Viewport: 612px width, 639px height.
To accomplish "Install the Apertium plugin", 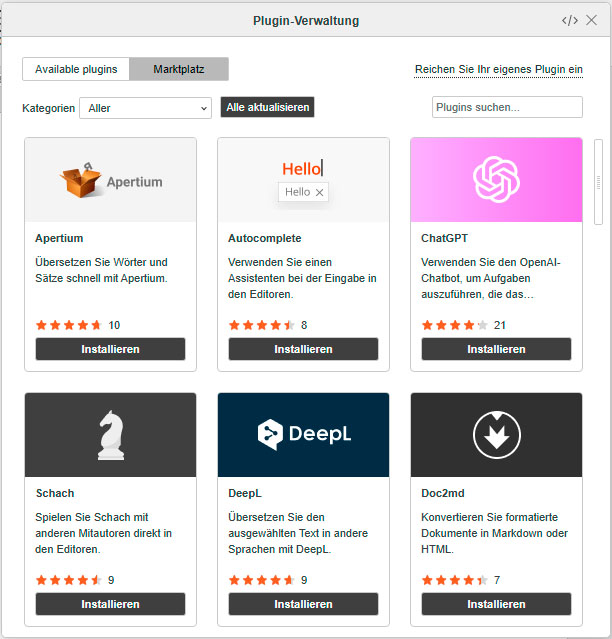I will 110,349.
